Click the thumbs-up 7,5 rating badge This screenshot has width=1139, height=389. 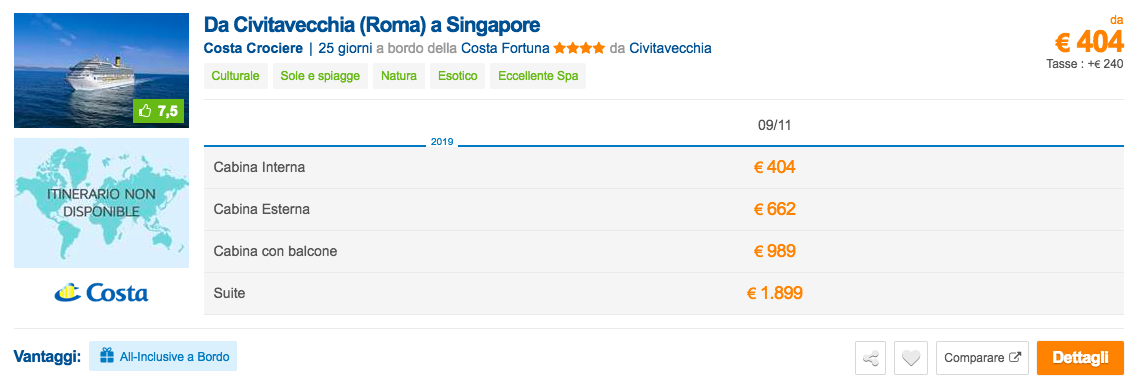(159, 111)
